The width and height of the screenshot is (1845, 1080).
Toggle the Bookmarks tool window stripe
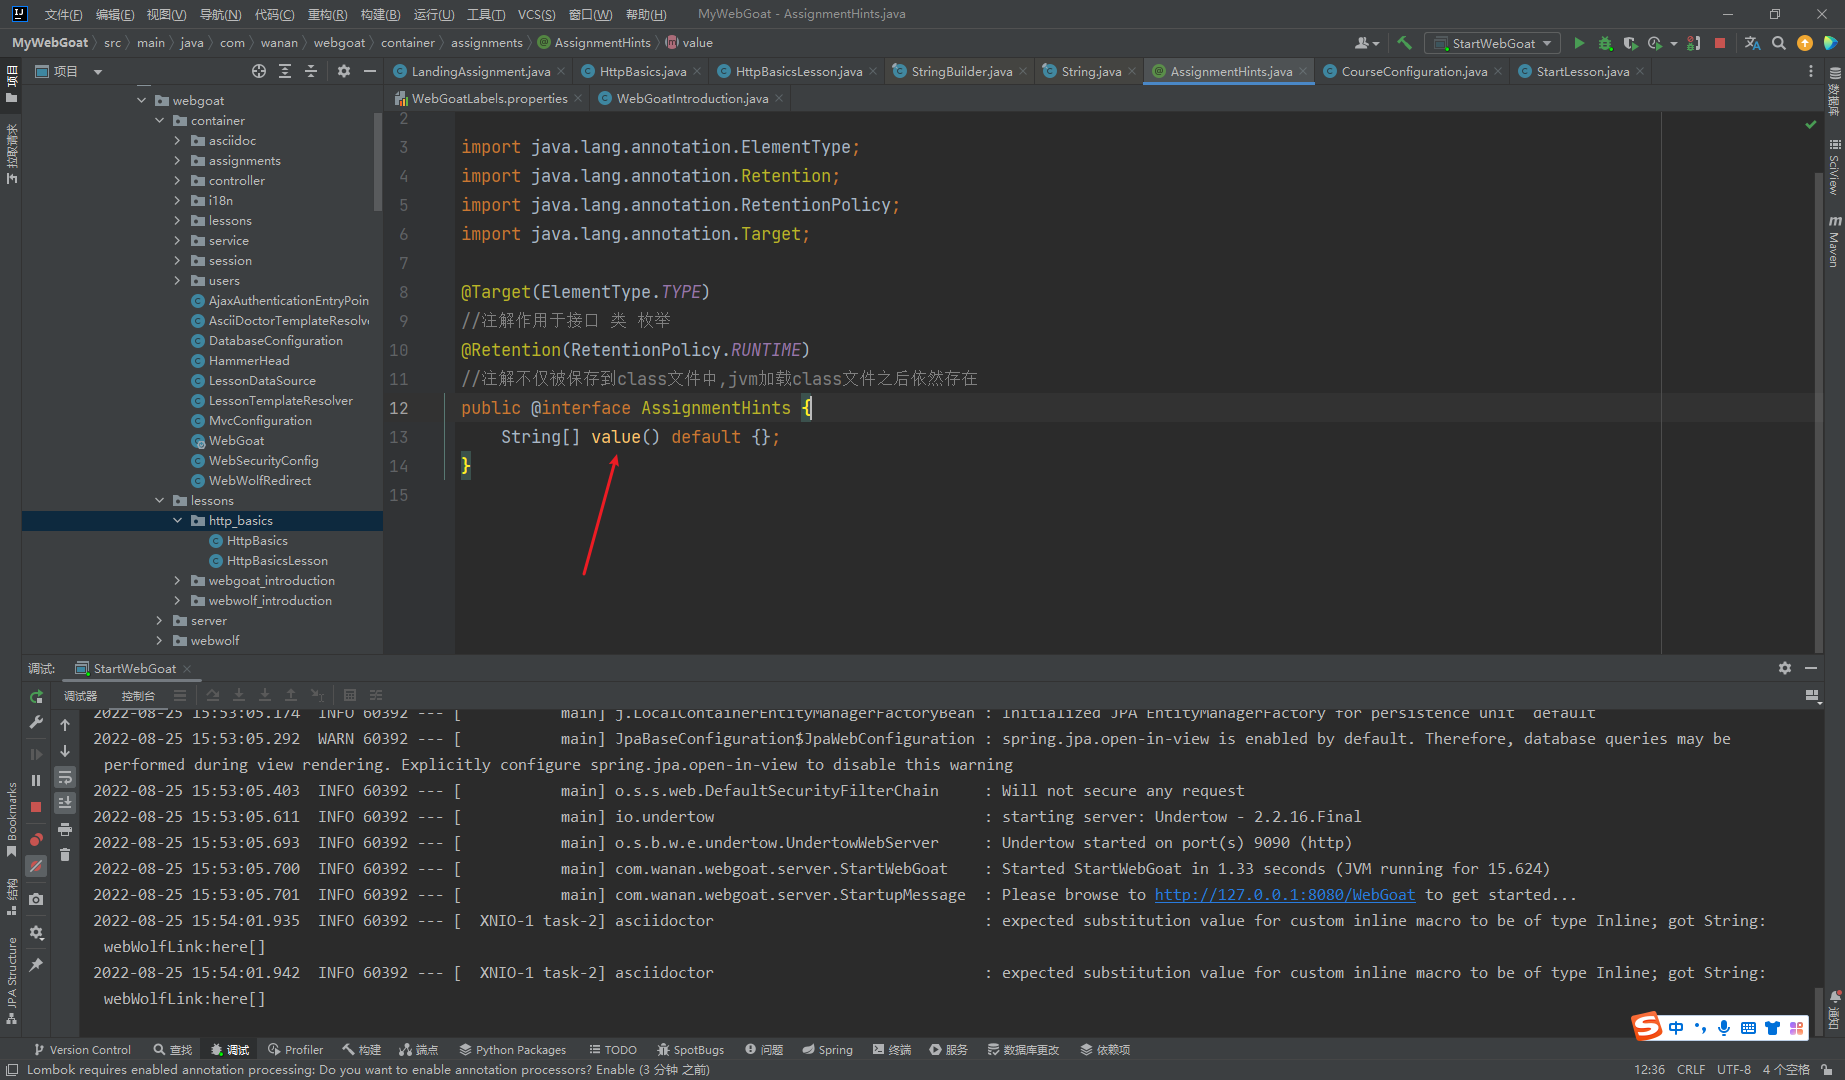12,820
